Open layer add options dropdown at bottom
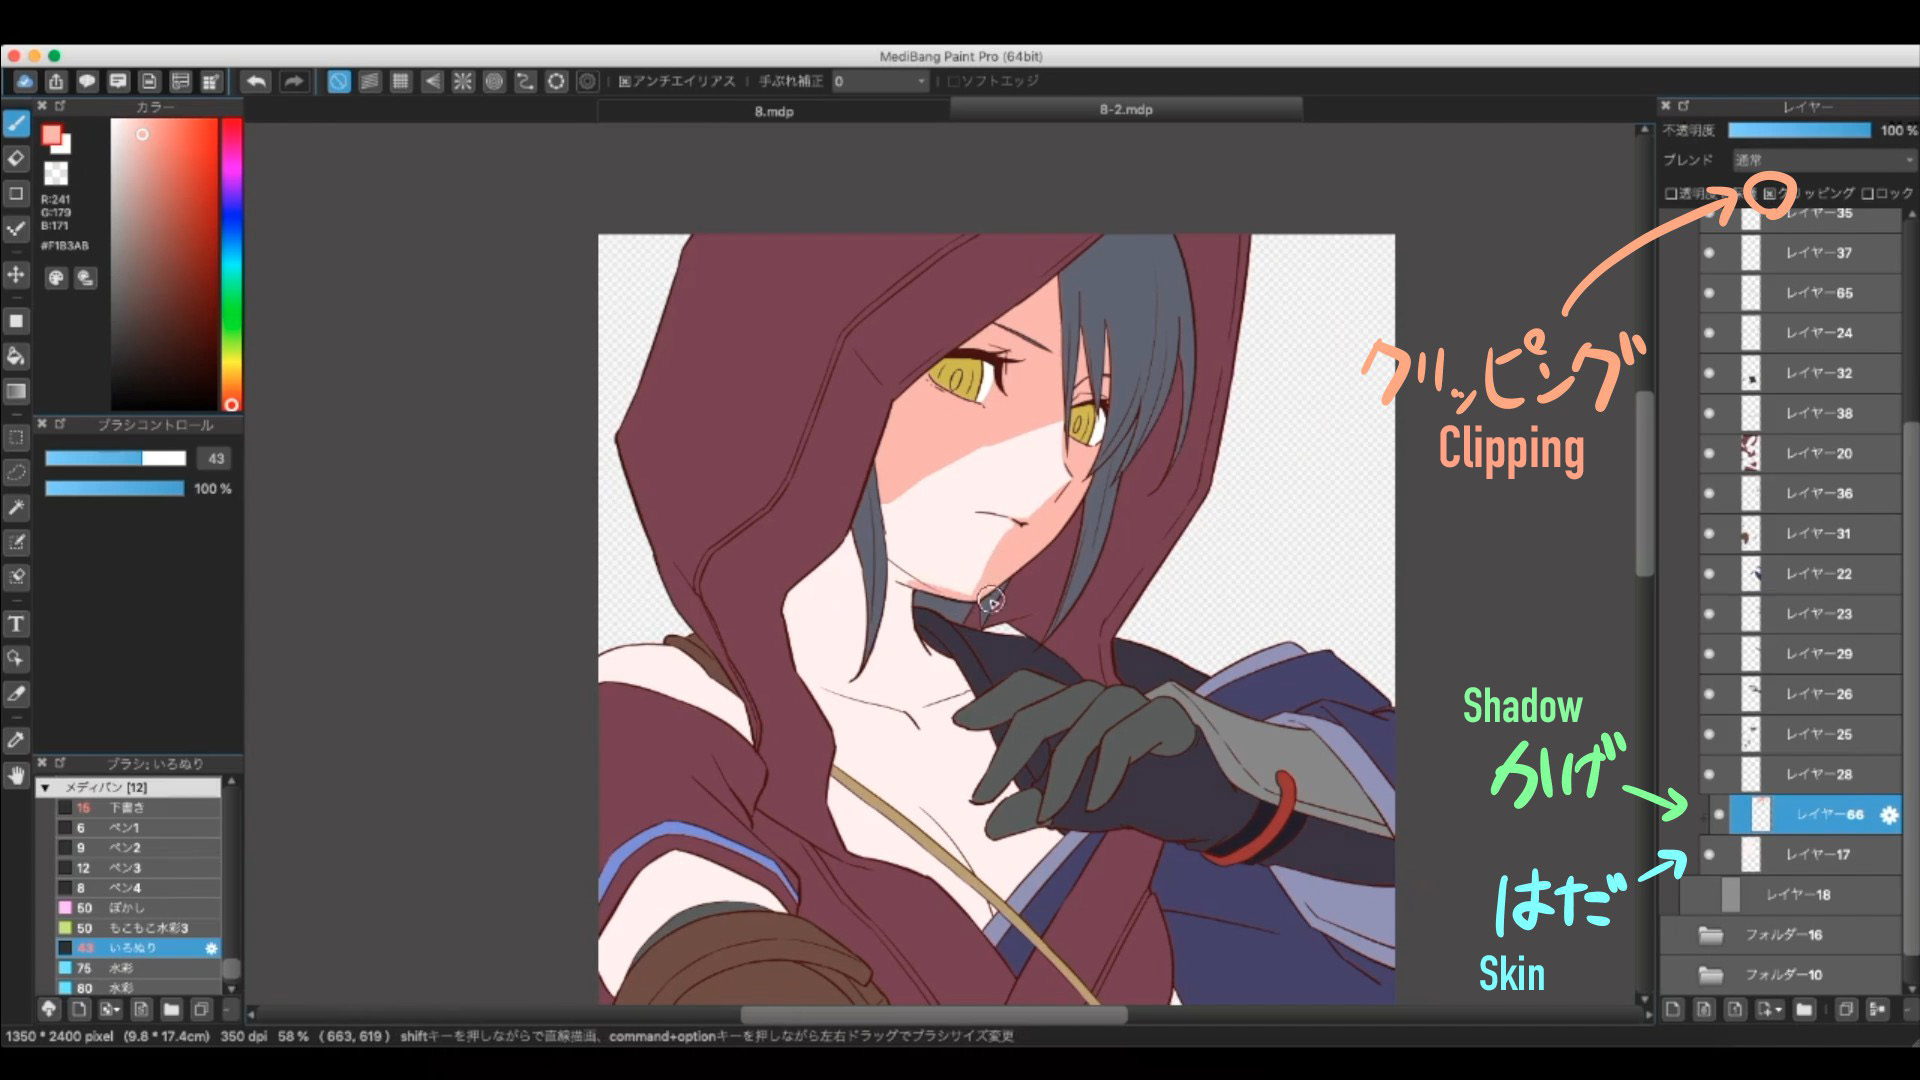1920x1080 pixels. [x=1768, y=1009]
